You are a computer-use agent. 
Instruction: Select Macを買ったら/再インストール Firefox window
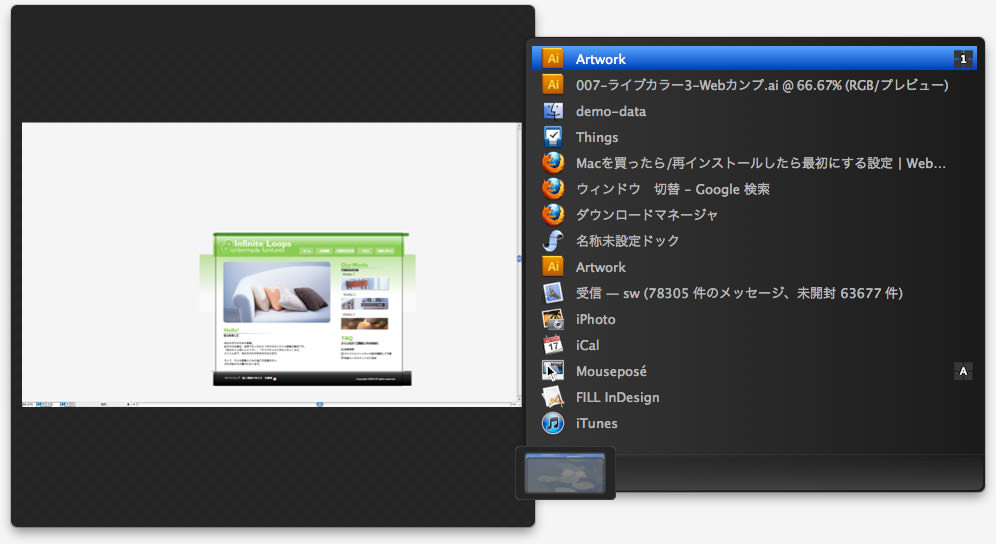(x=754, y=163)
